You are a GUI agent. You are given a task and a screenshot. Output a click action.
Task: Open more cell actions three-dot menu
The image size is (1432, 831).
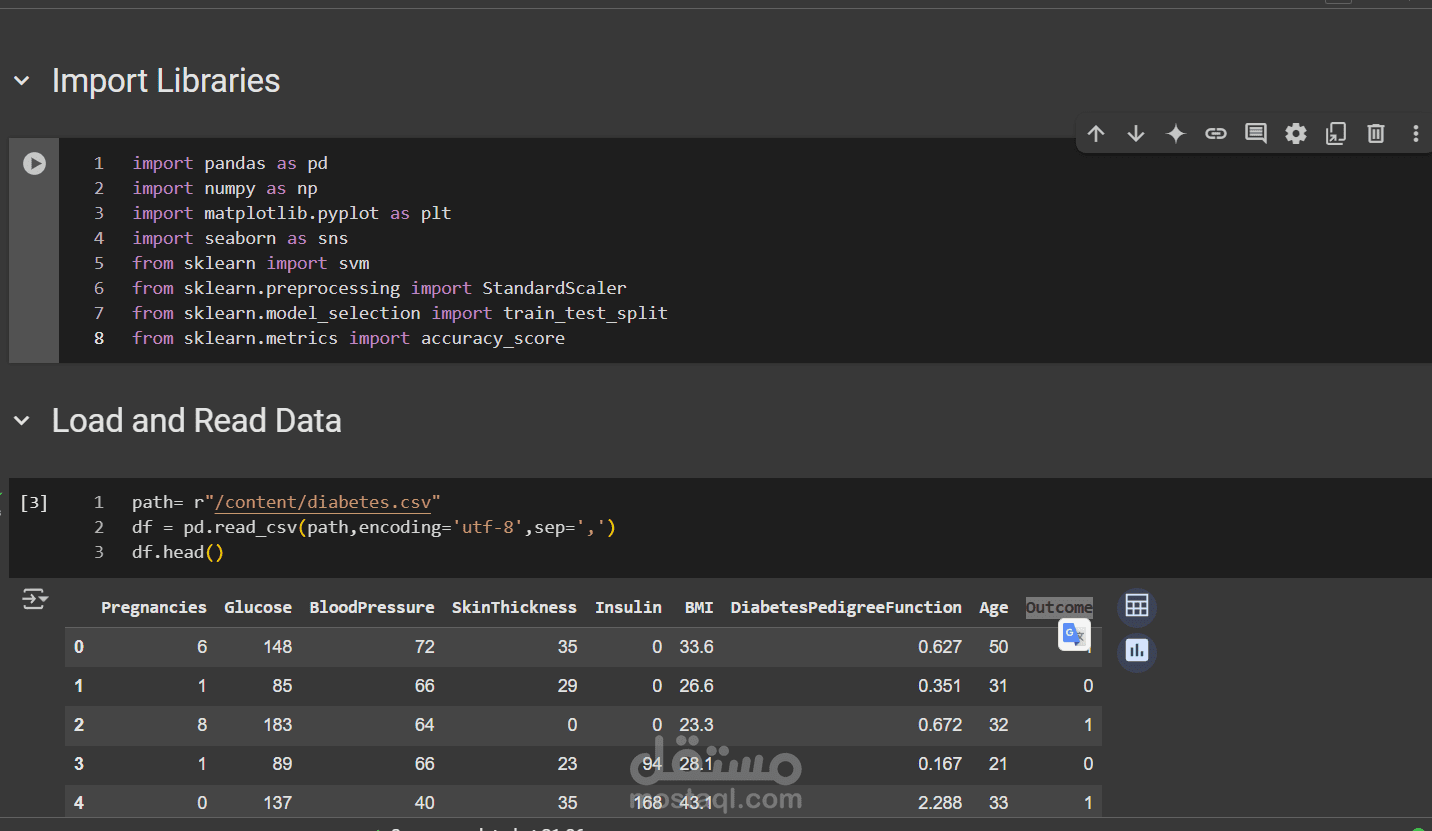pos(1415,134)
